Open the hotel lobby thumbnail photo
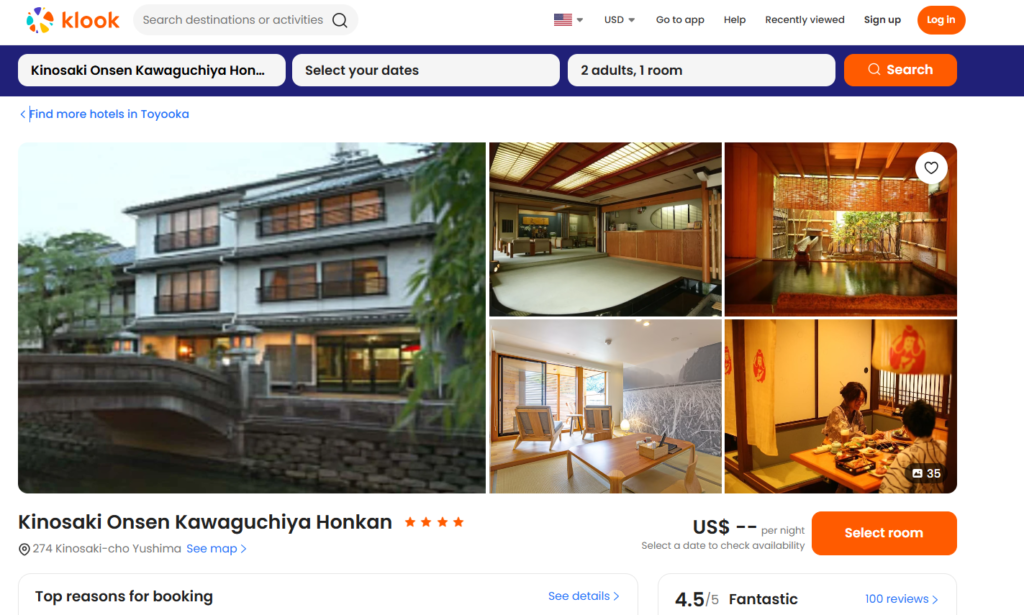The height and width of the screenshot is (615, 1024). [605, 229]
